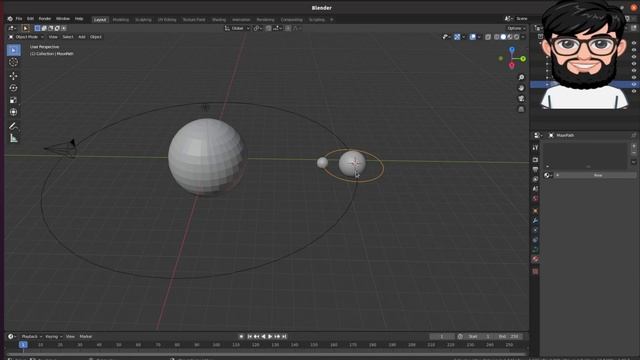Open the Object Mode dropdown
Screen dimensions: 640x360
pyautogui.click(x=27, y=37)
